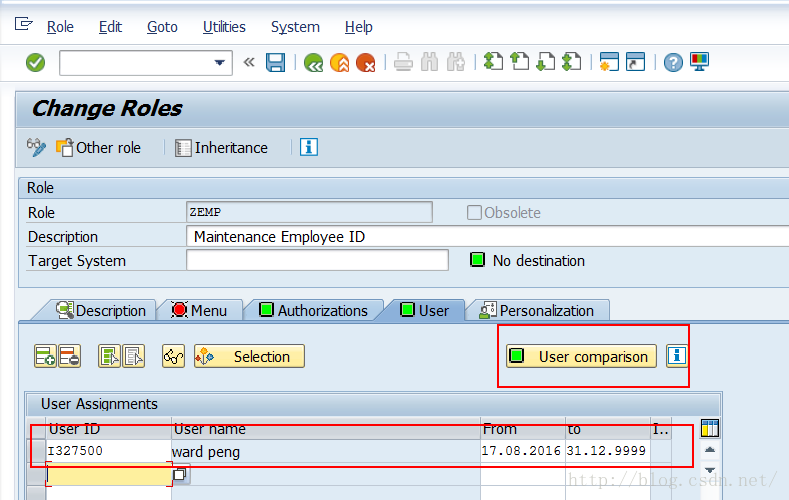Save the role with floppy disk icon

click(275, 63)
